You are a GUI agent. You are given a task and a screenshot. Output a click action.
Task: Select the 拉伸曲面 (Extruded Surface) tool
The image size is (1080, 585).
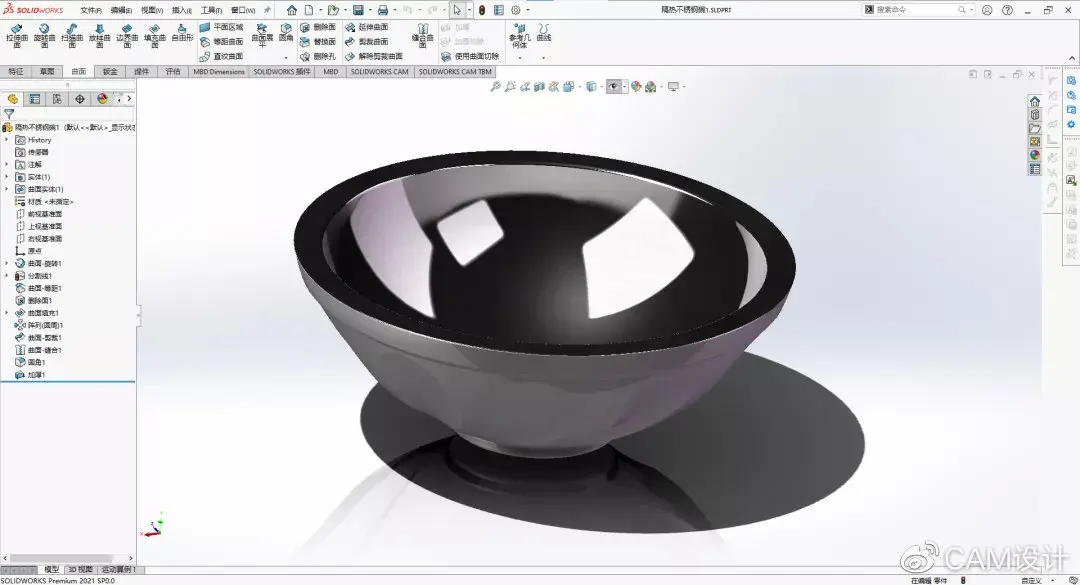(x=17, y=35)
